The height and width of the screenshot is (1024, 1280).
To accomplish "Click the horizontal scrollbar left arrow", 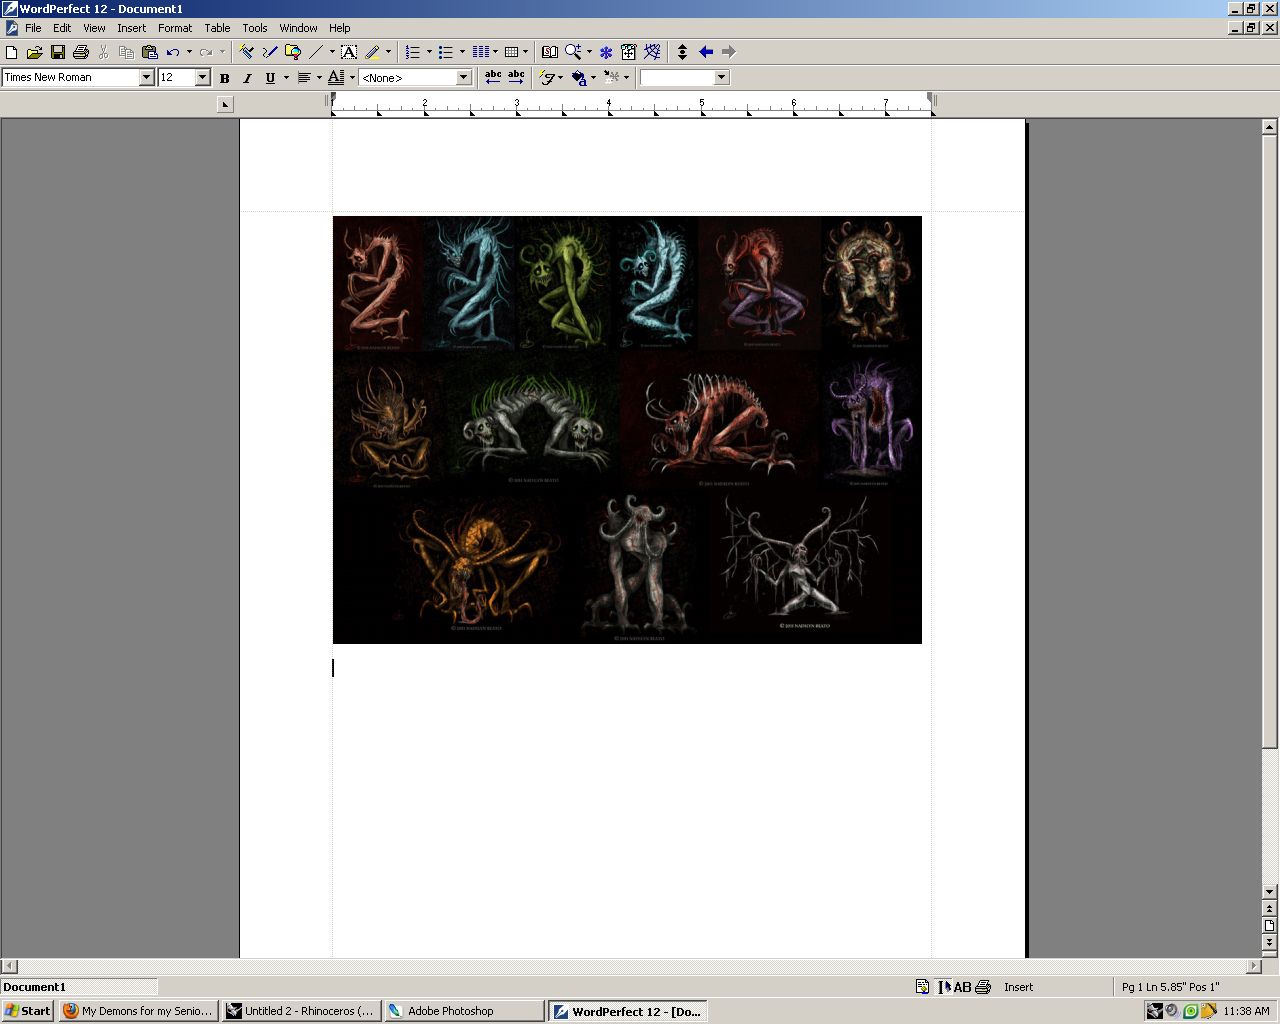I will pyautogui.click(x=9, y=967).
